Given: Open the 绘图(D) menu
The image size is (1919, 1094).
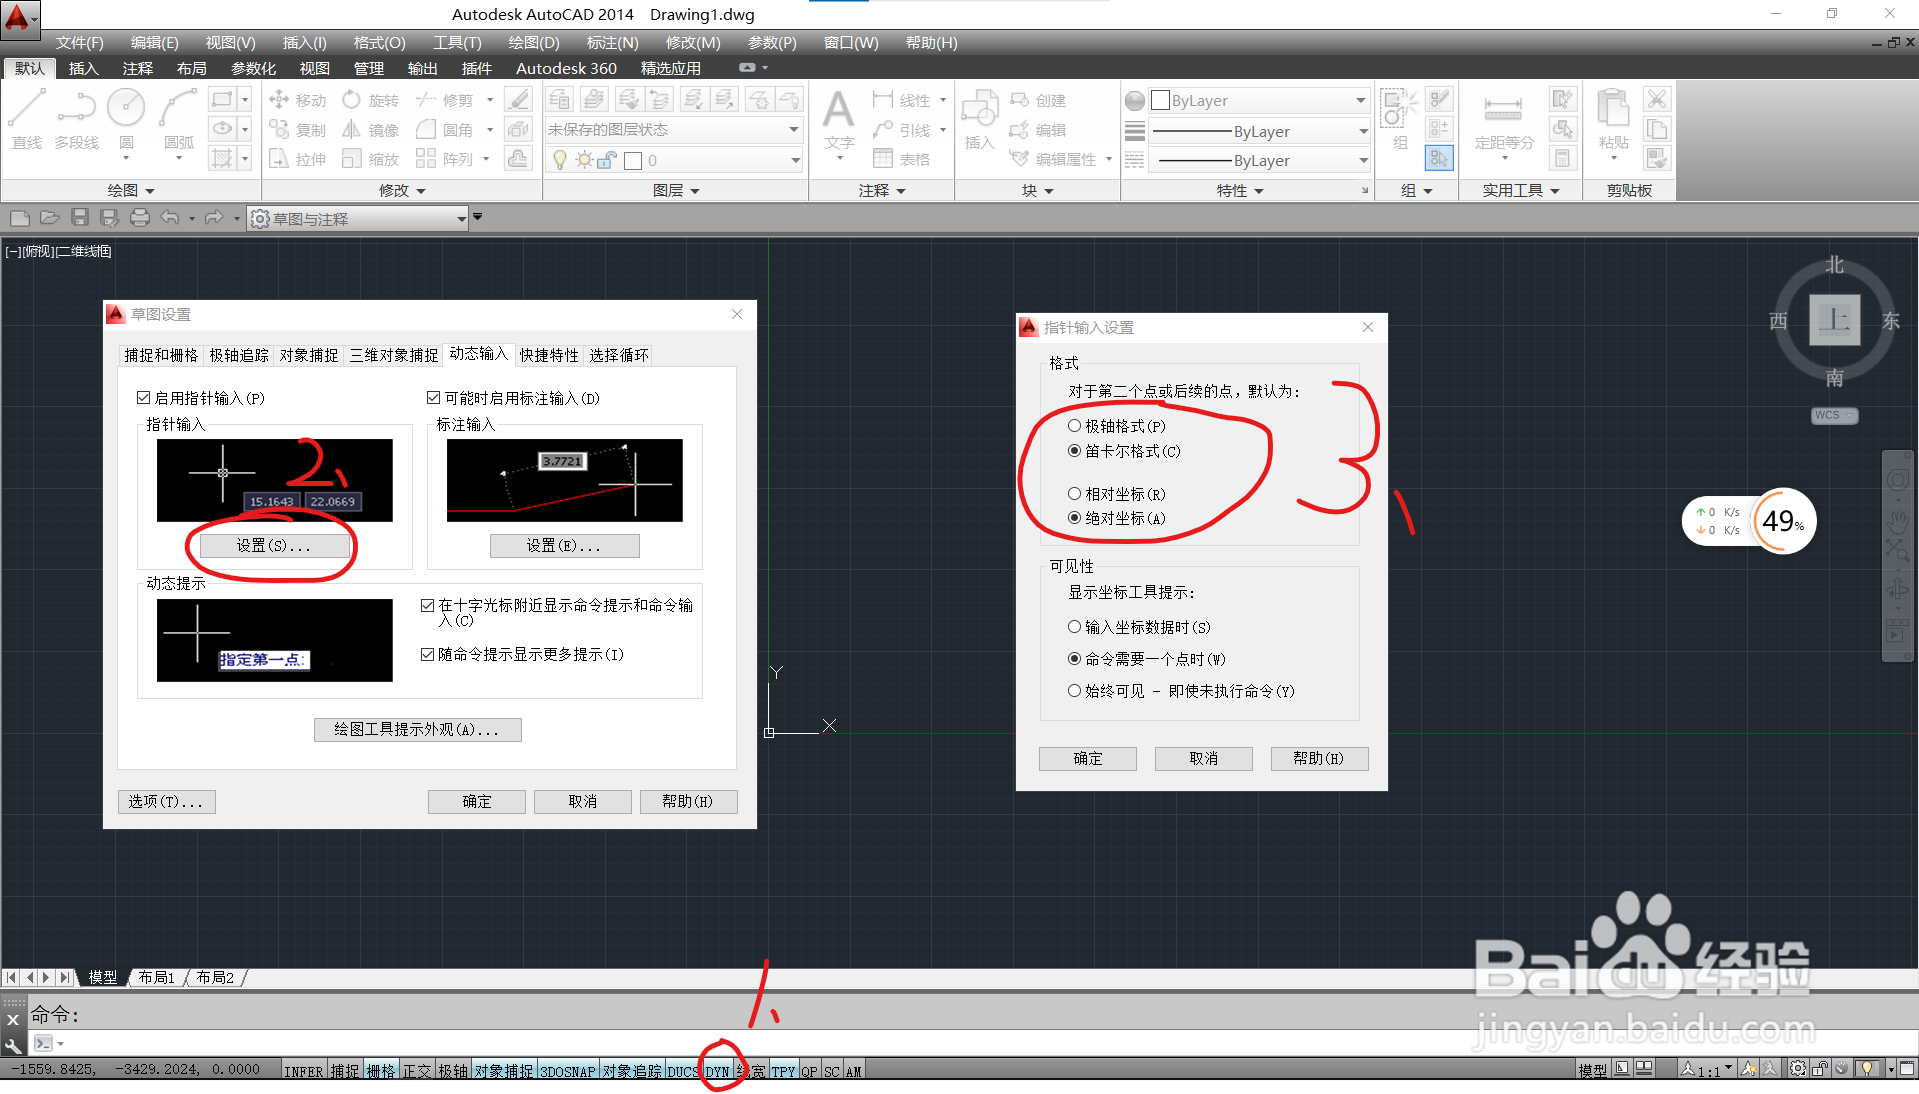Looking at the screenshot, I should click(534, 42).
